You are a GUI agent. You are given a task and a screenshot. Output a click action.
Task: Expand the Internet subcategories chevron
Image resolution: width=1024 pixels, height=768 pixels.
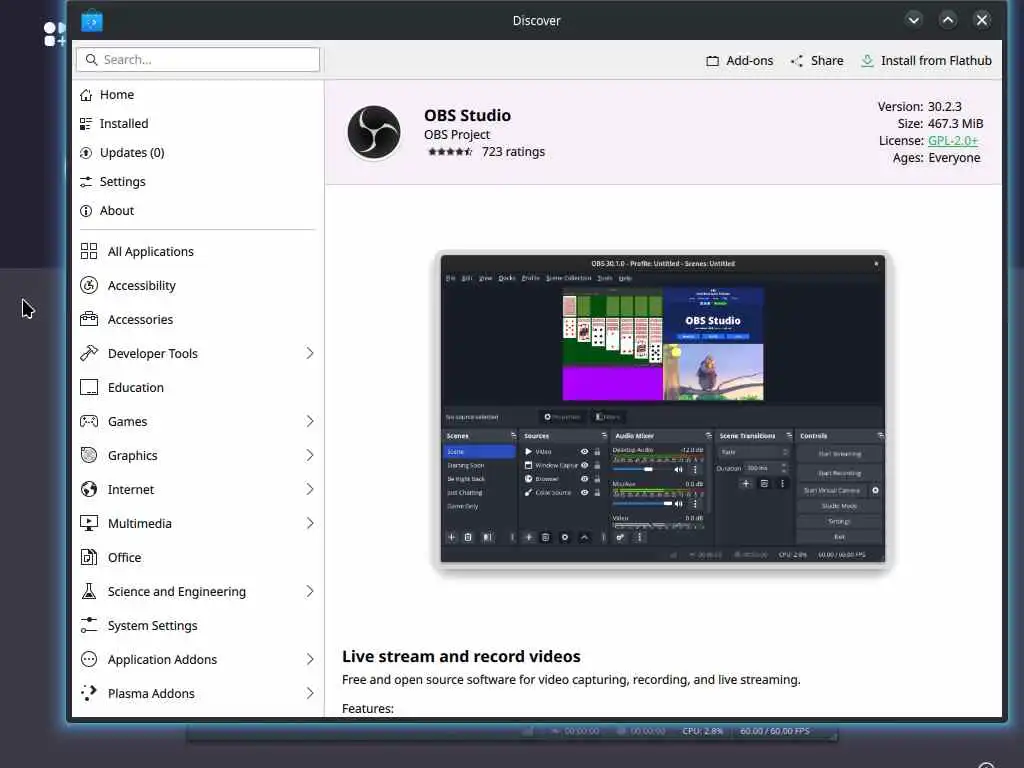point(310,489)
